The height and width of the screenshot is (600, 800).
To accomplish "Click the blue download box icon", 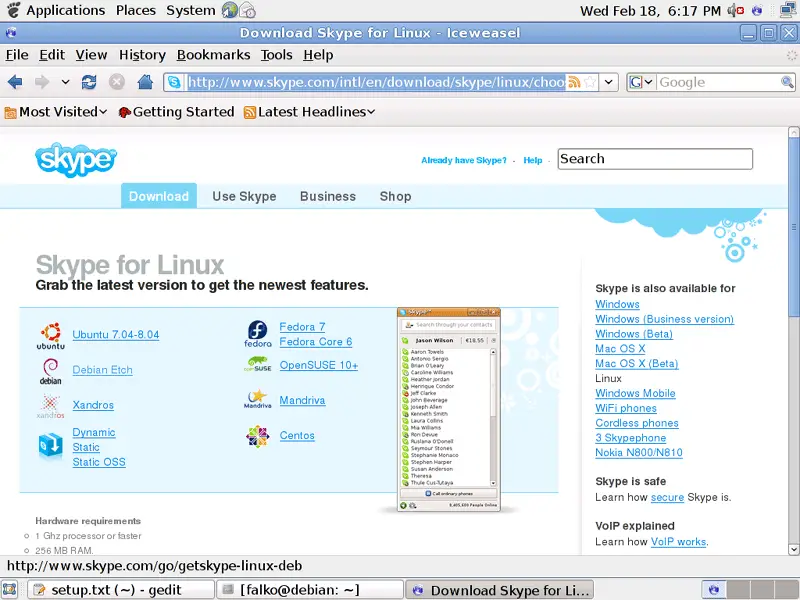I will coord(51,444).
